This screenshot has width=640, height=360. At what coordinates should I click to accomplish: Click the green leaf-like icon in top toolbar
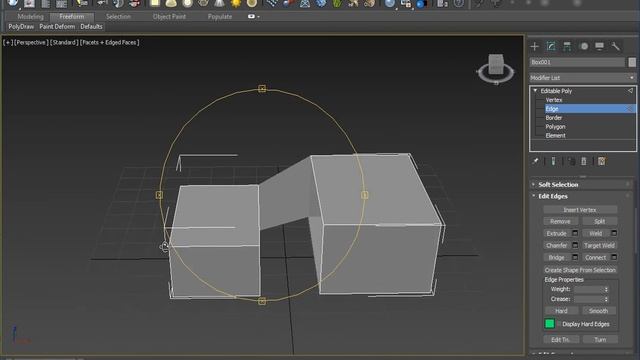point(337,4)
